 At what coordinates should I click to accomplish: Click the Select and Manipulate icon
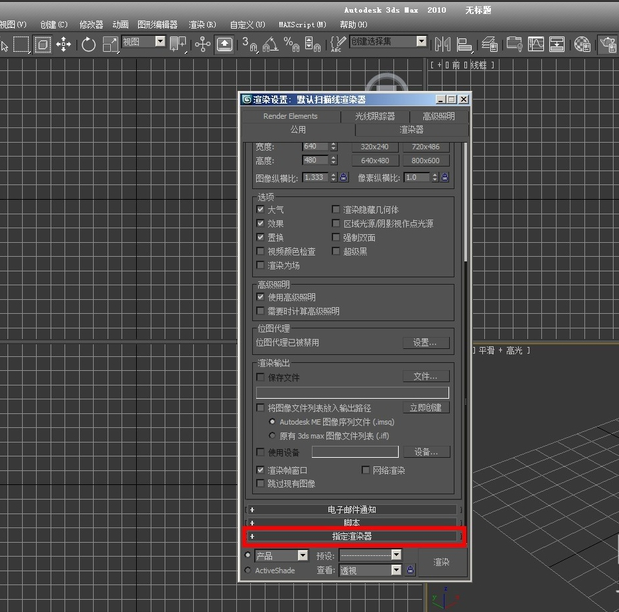click(203, 44)
